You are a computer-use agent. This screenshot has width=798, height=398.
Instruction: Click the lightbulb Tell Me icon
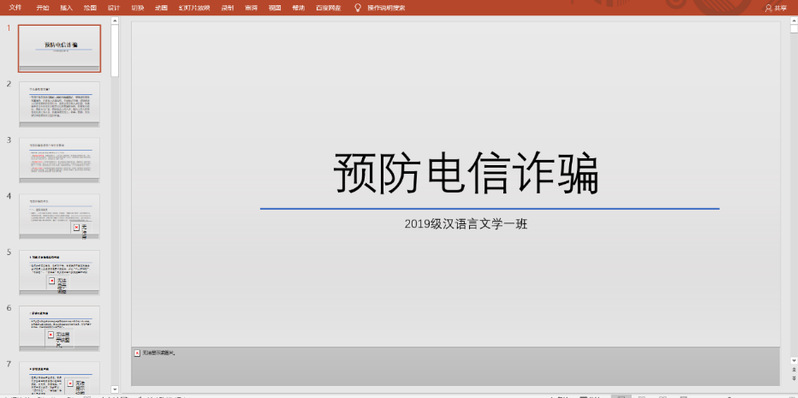tap(358, 8)
